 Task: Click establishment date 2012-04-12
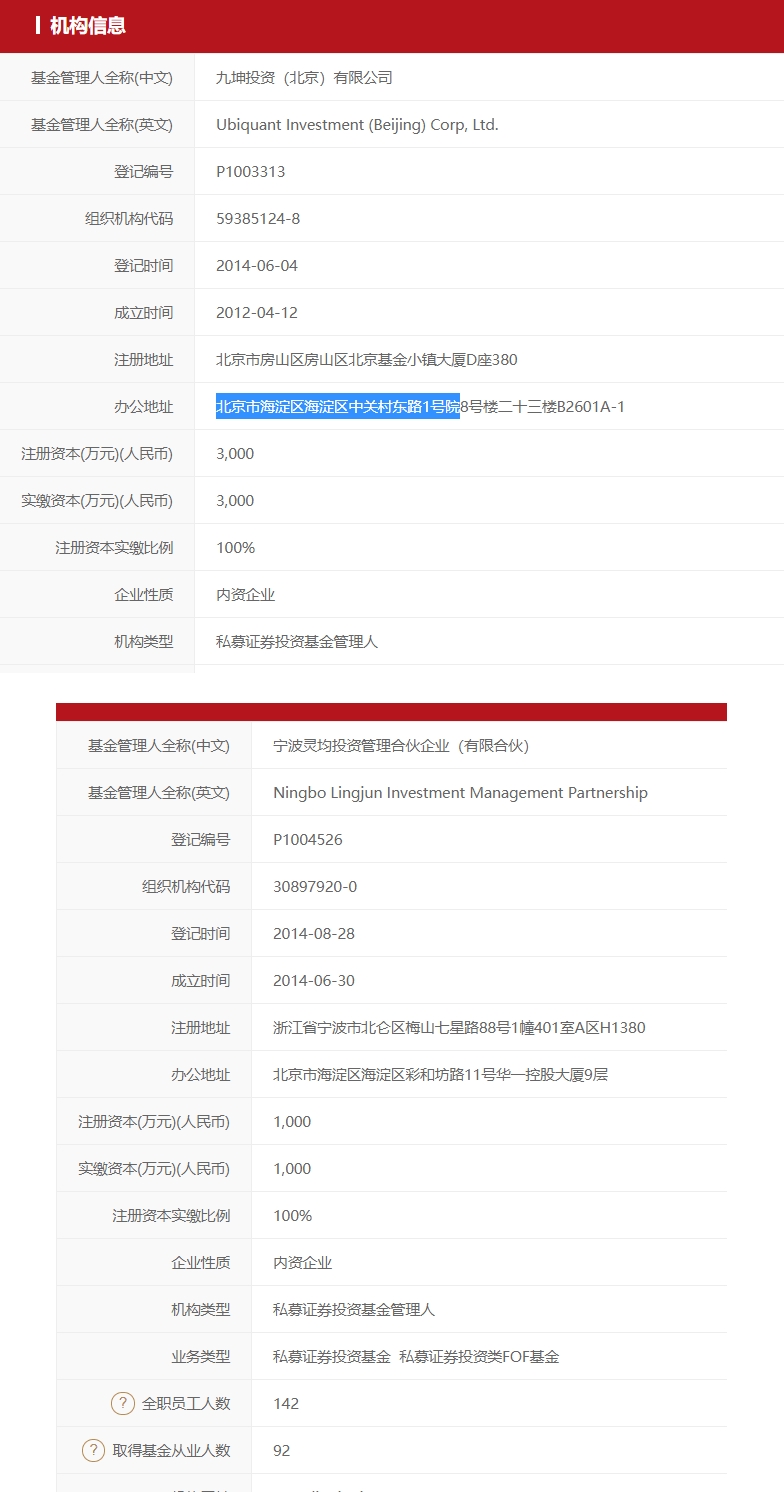pyautogui.click(x=257, y=312)
